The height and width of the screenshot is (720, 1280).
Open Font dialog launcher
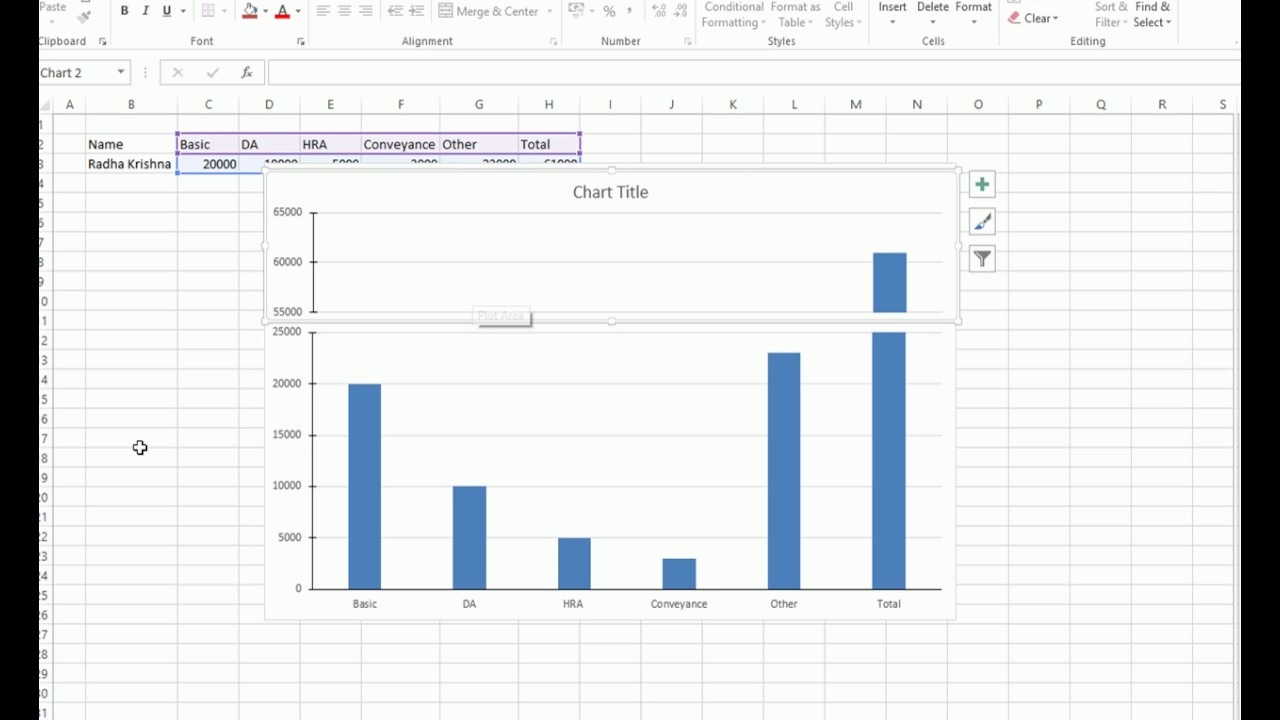coord(301,42)
